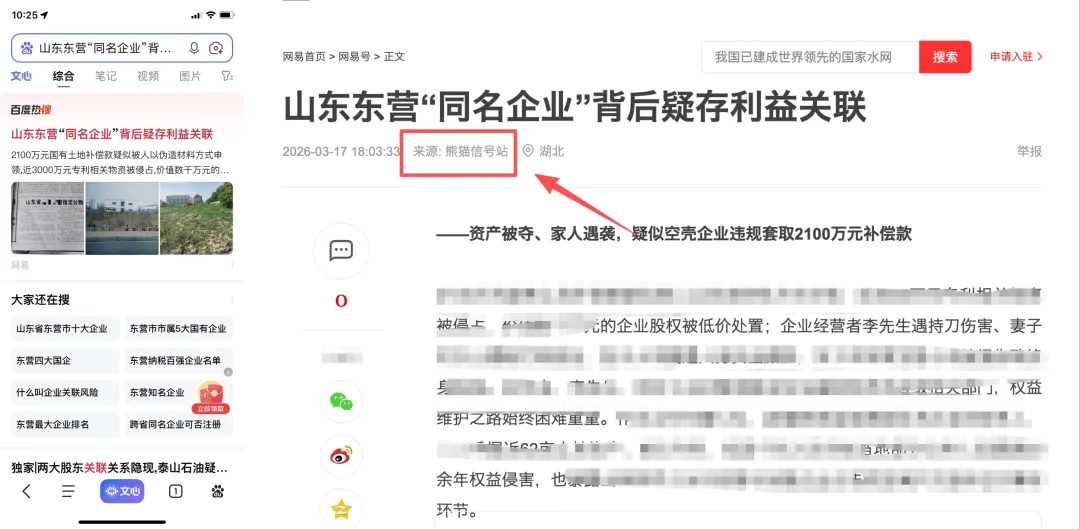Click the NetEase search input field

pyautogui.click(x=810, y=57)
